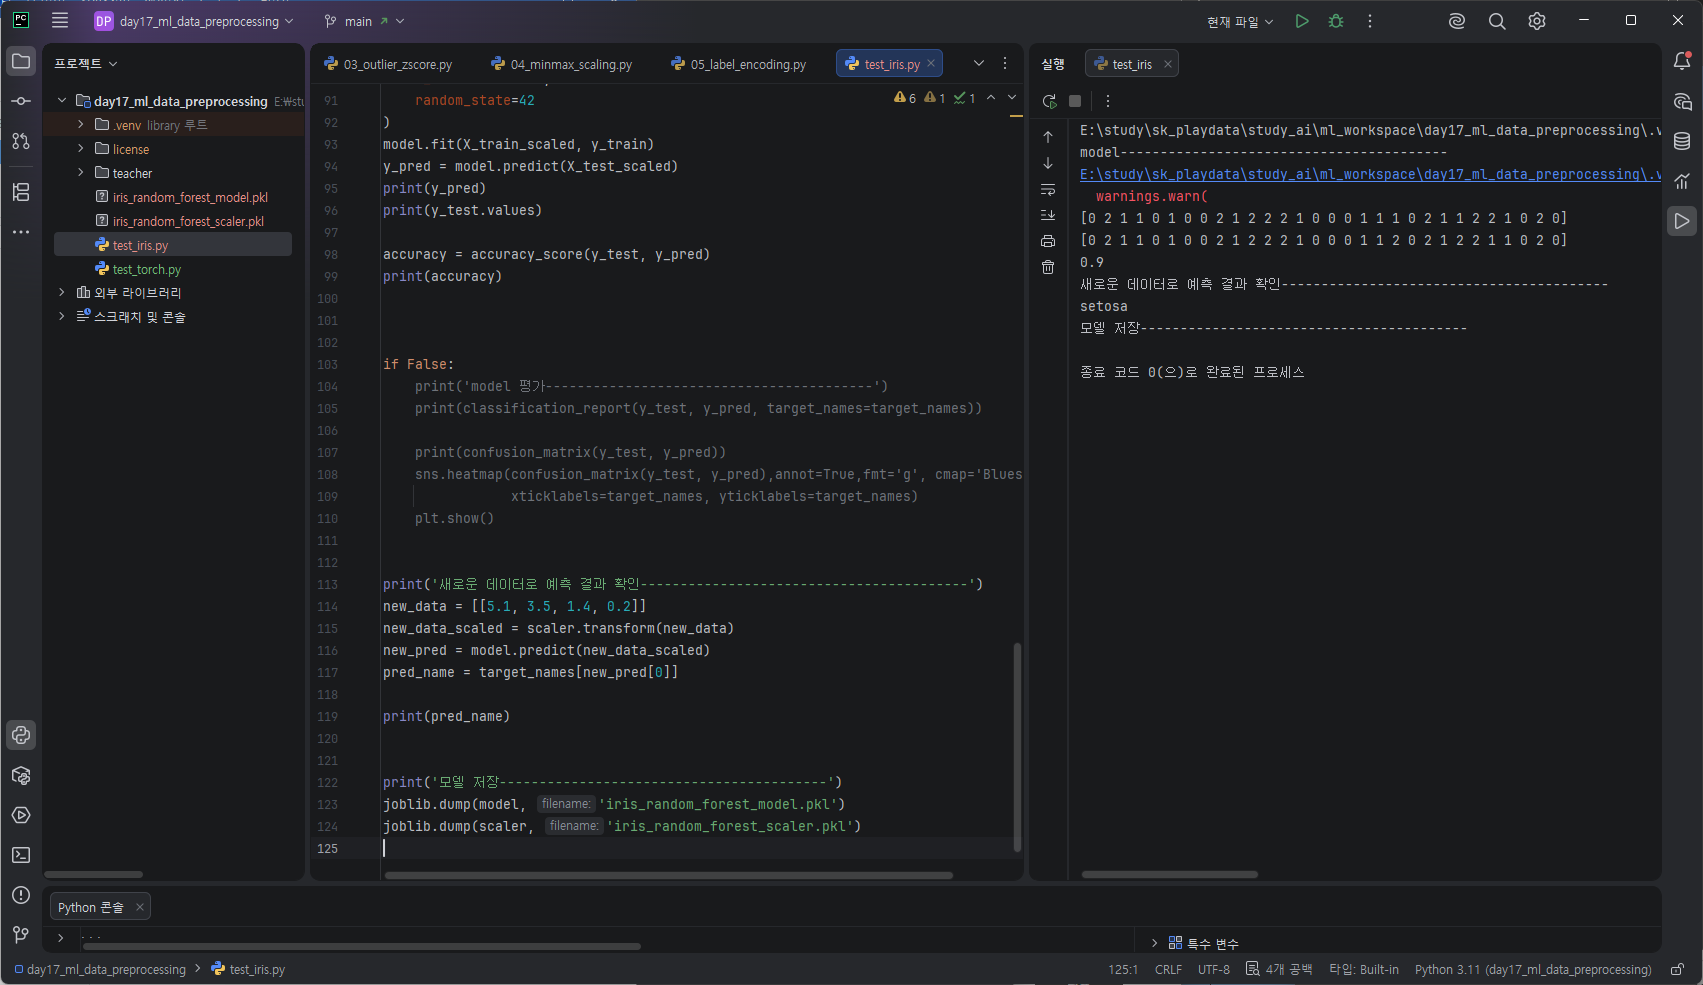The image size is (1703, 985).
Task: Stop the running process in Run panel
Action: coord(1075,101)
